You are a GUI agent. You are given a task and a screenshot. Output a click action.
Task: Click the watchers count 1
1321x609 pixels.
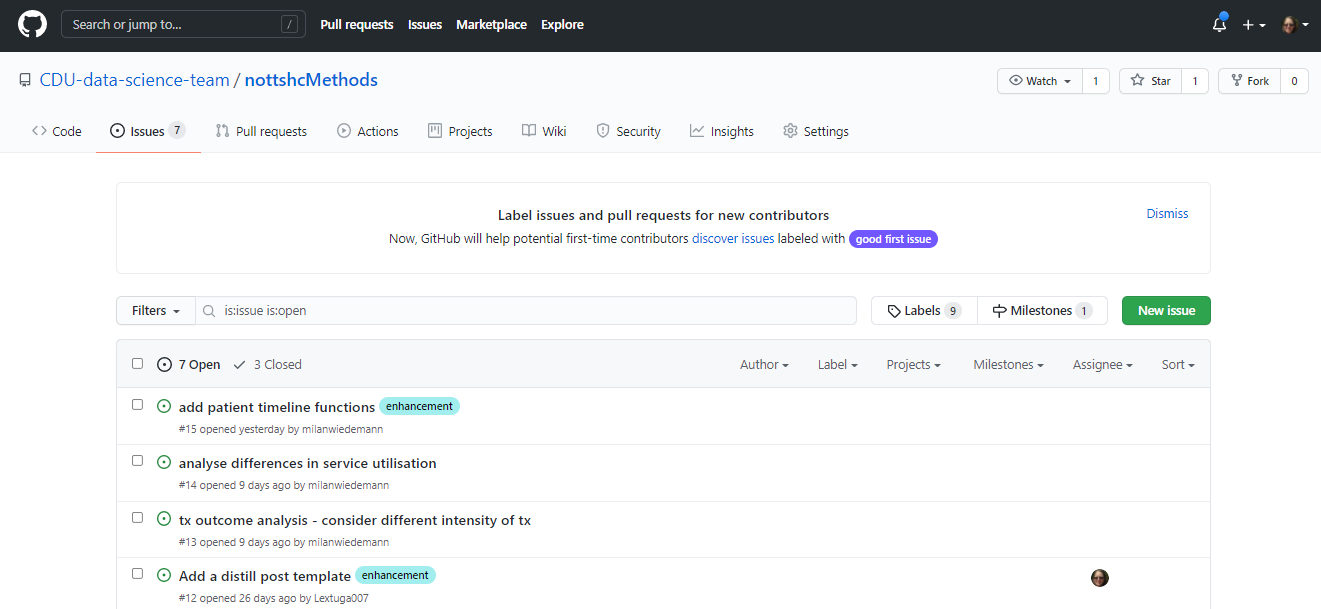click(1095, 81)
